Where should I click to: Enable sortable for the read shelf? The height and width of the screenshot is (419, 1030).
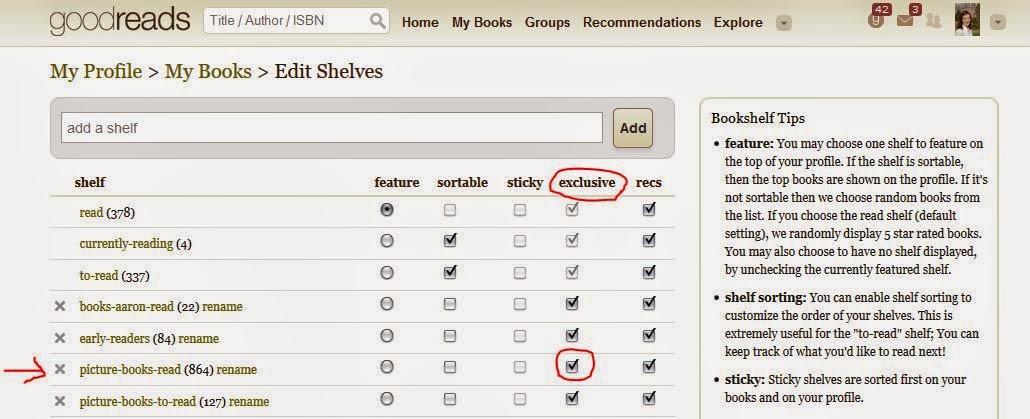click(450, 210)
